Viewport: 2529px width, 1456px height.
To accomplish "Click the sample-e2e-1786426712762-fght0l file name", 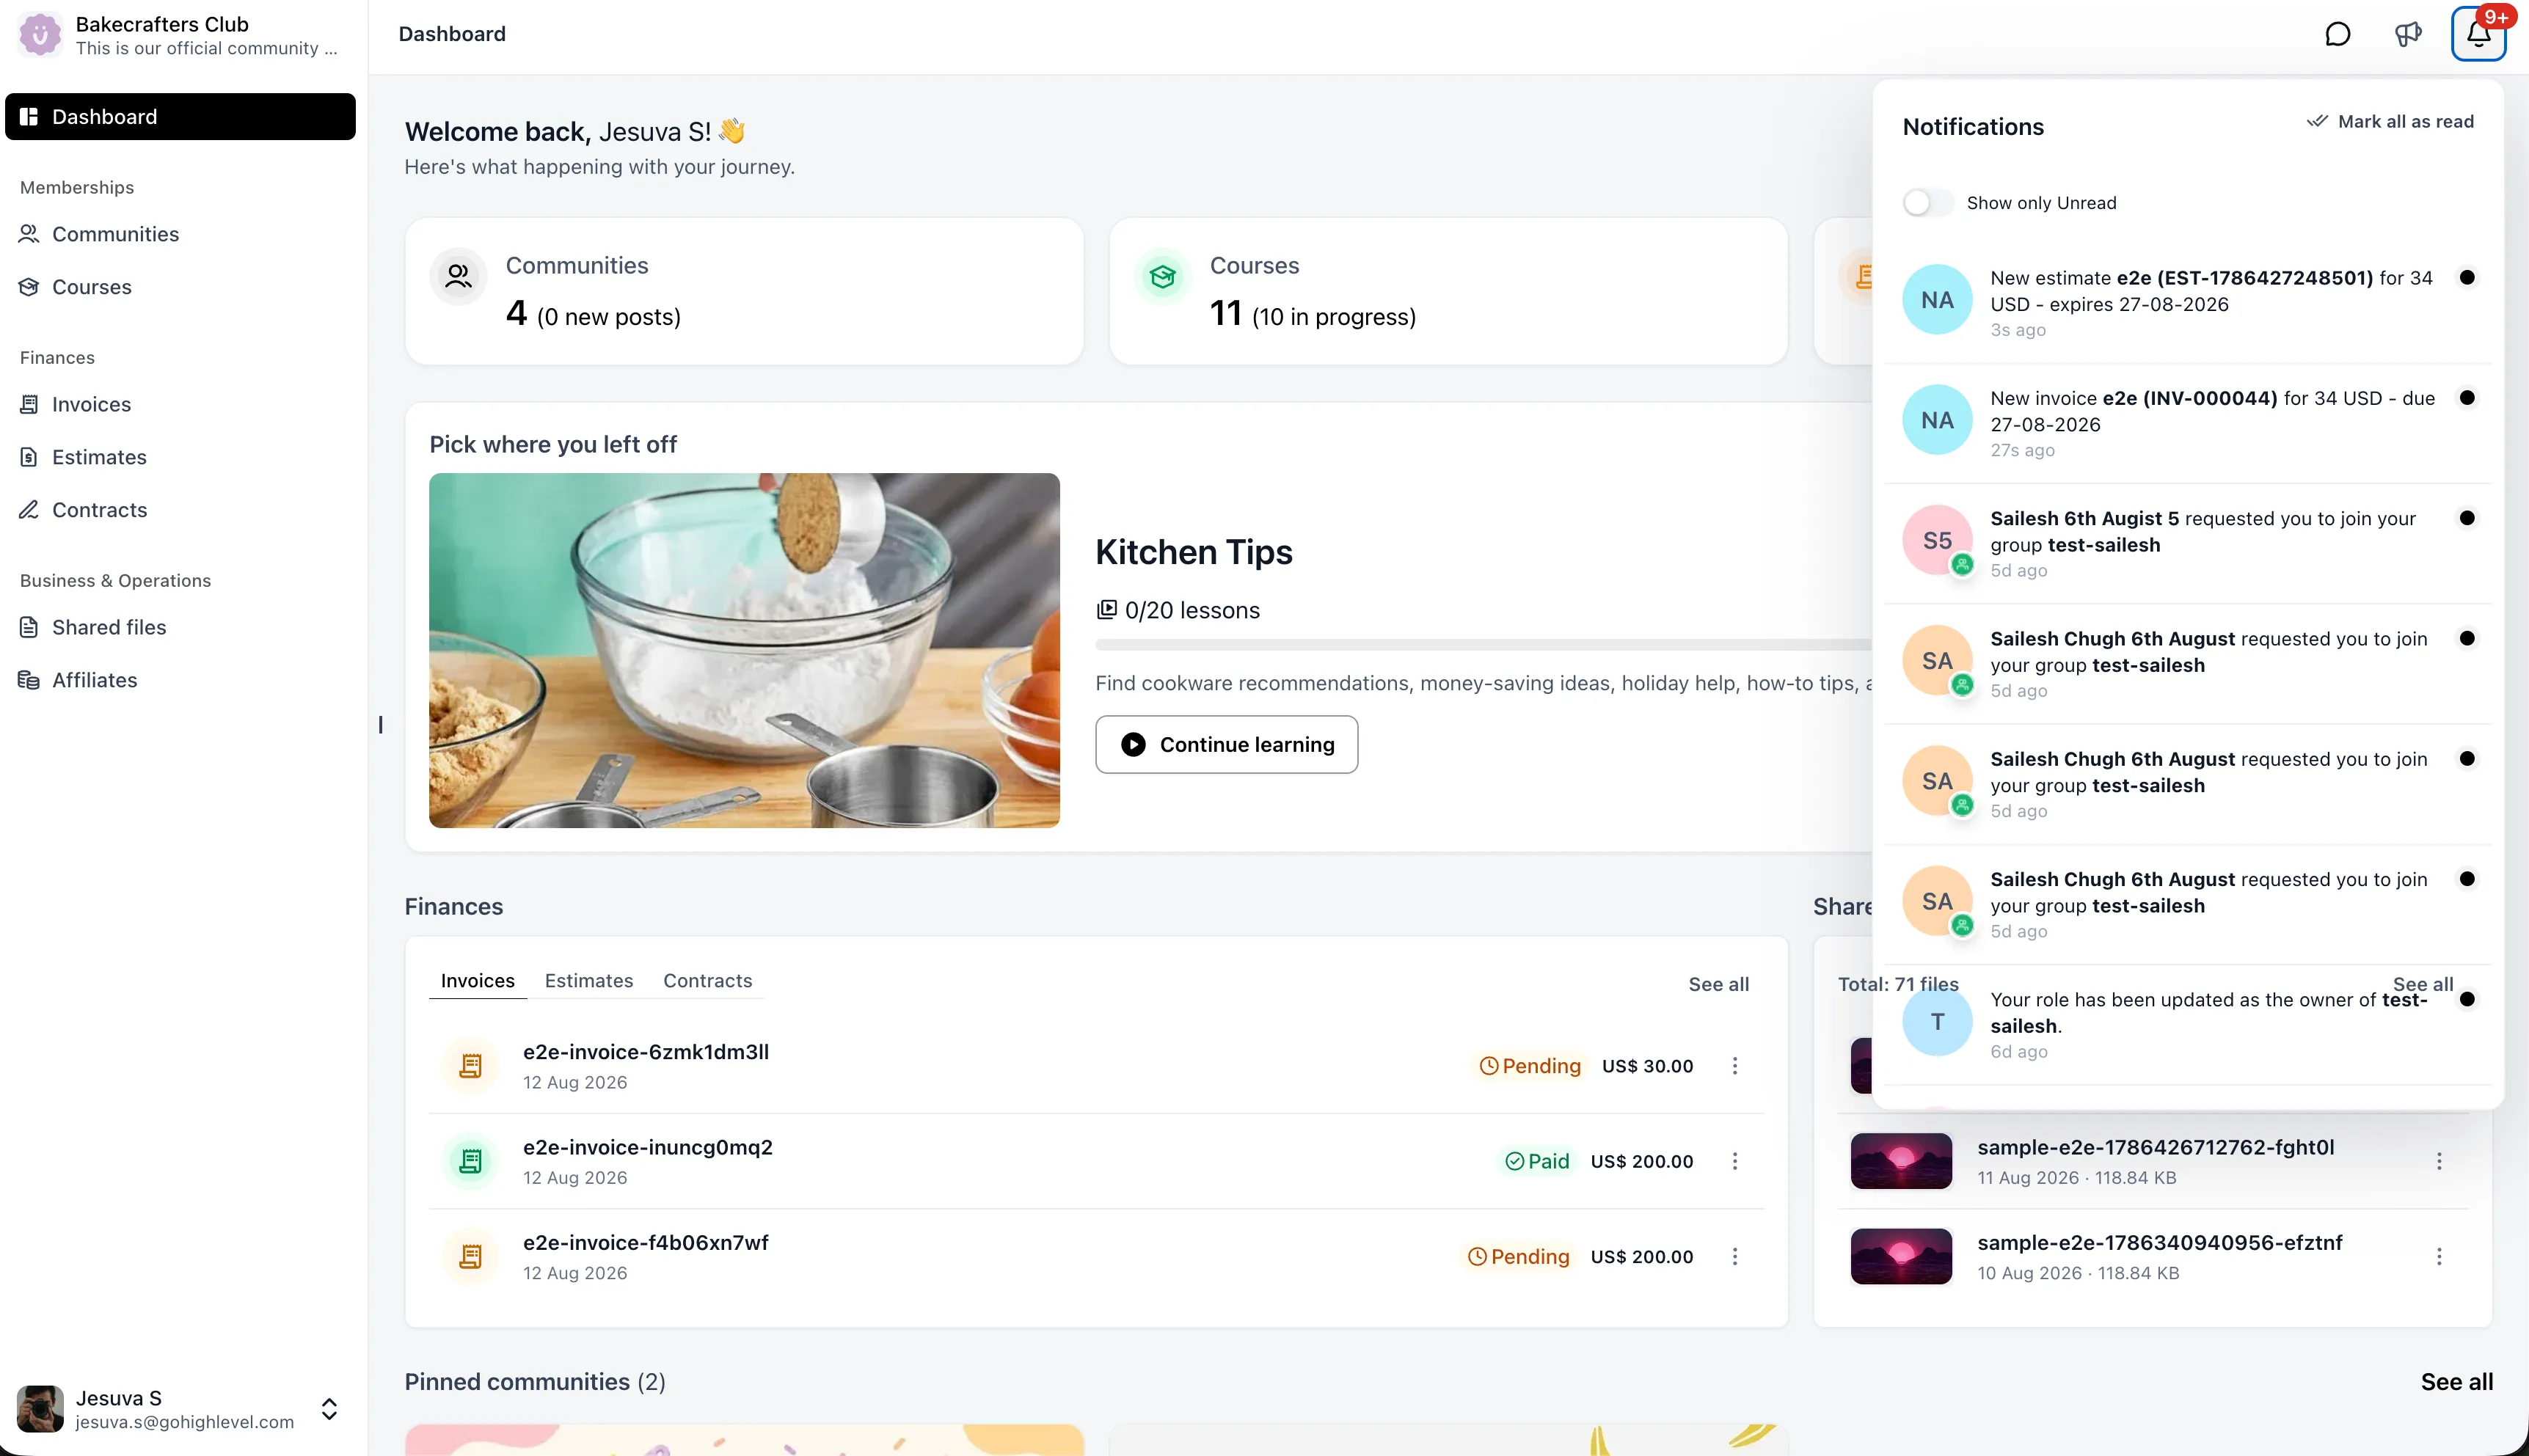I will click(x=2155, y=1147).
